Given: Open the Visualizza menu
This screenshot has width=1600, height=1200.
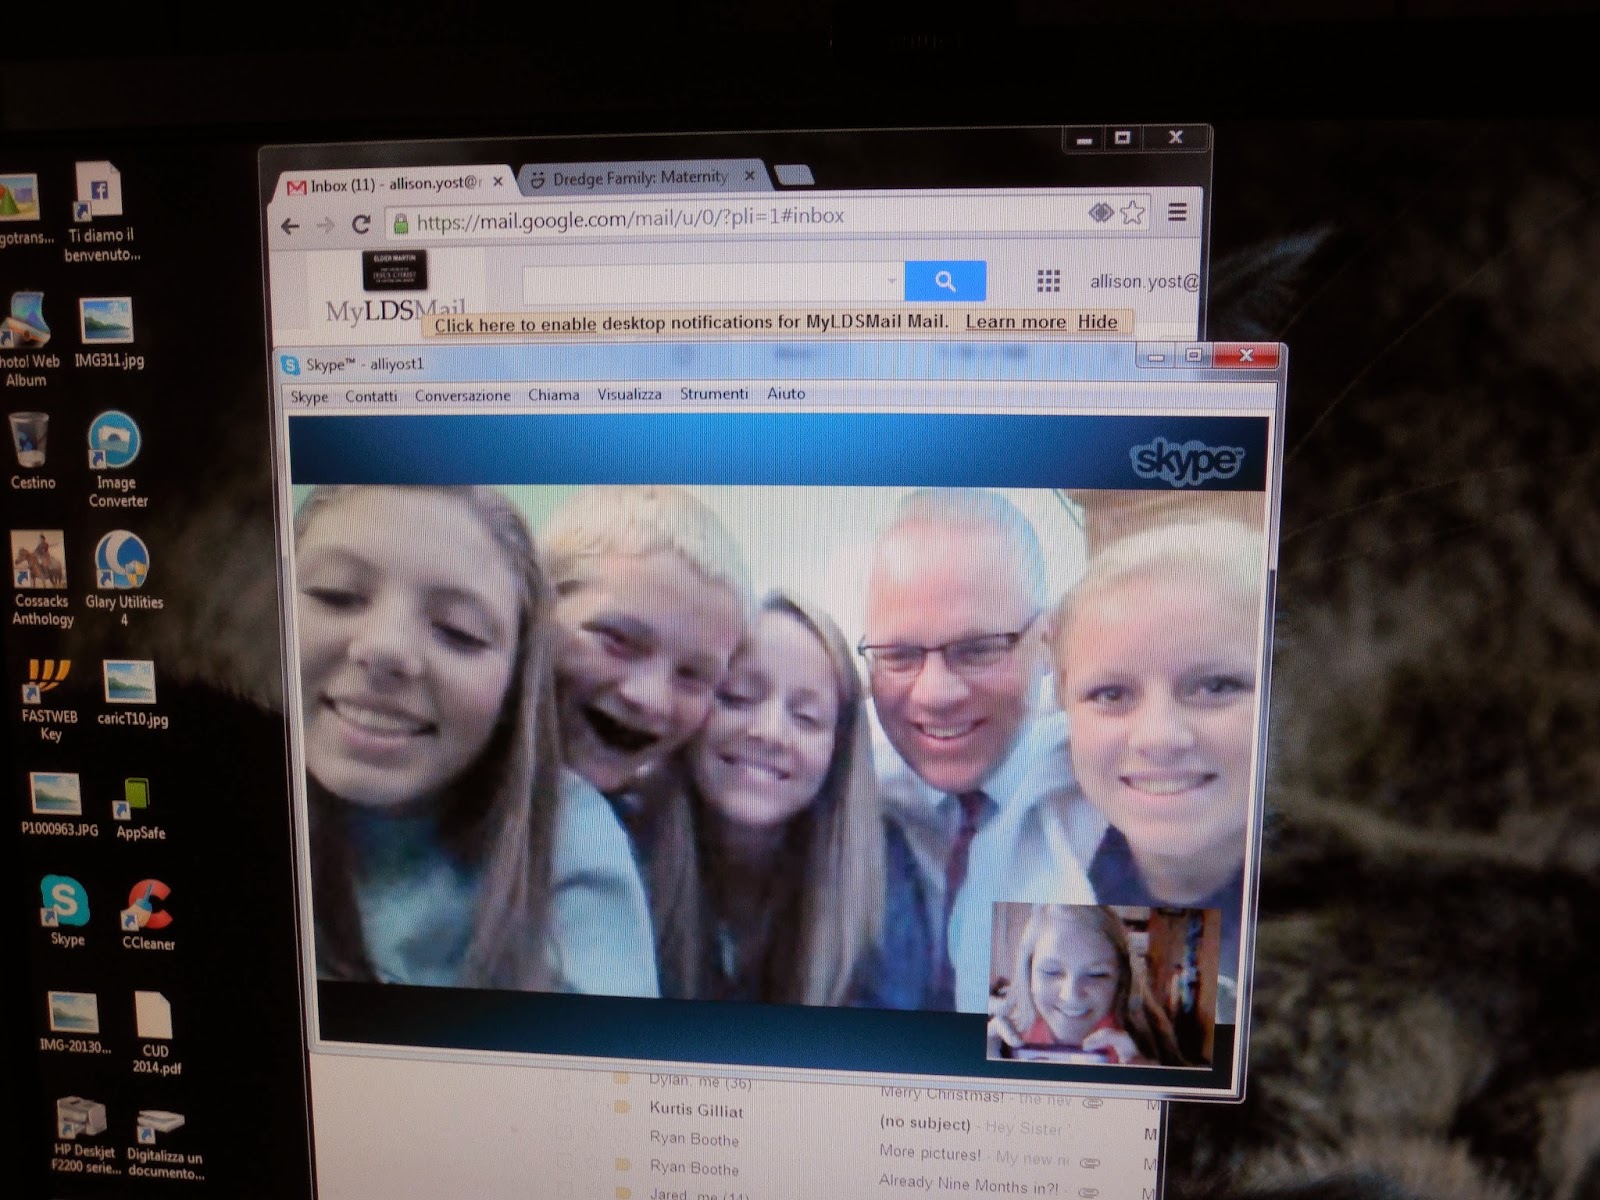Looking at the screenshot, I should pyautogui.click(x=629, y=394).
